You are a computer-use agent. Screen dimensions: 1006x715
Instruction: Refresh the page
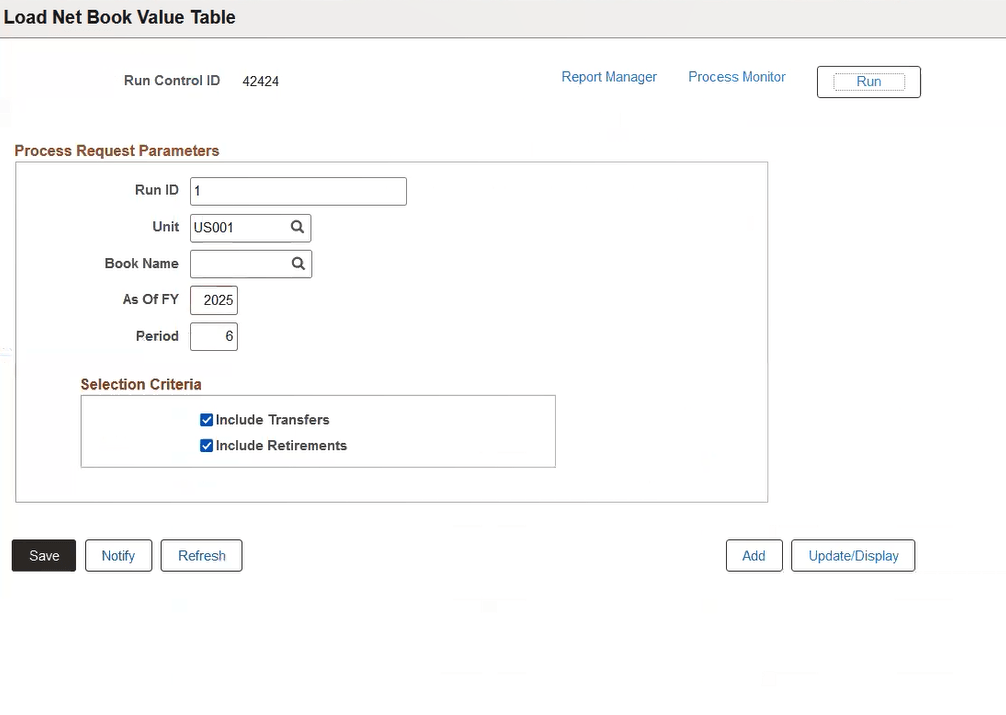coord(201,555)
